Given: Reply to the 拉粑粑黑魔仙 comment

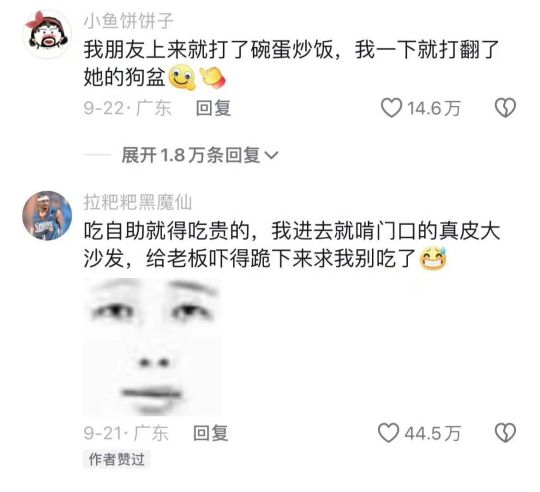Looking at the screenshot, I should [210, 433].
